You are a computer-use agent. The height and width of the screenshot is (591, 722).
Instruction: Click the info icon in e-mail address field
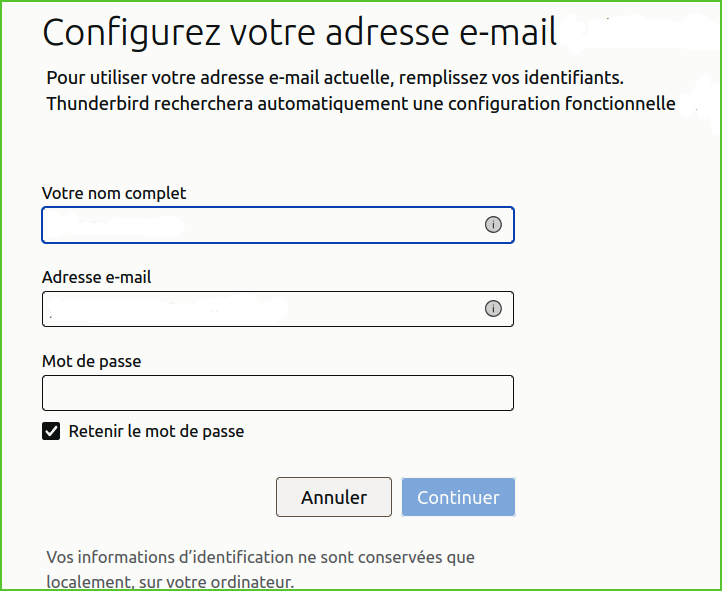493,309
